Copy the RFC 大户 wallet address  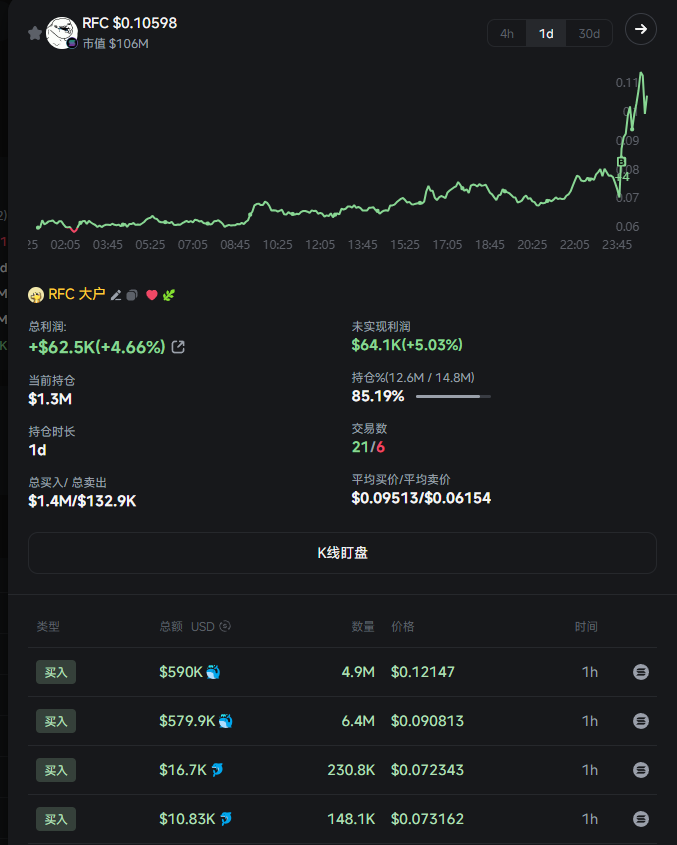click(132, 295)
